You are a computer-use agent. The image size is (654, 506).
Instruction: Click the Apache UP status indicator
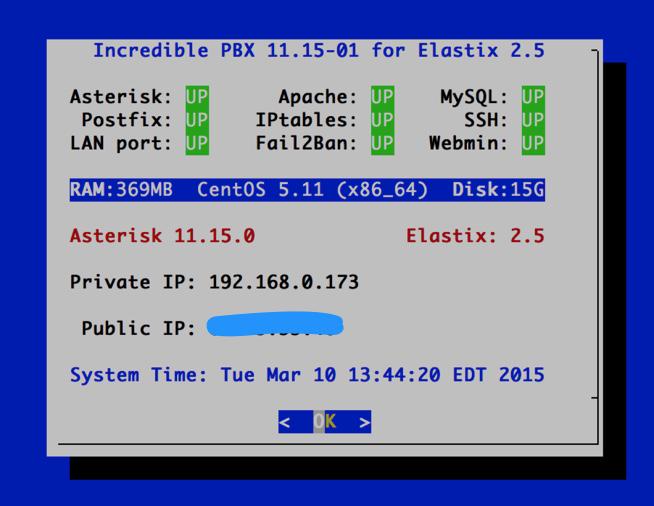pyautogui.click(x=382, y=97)
